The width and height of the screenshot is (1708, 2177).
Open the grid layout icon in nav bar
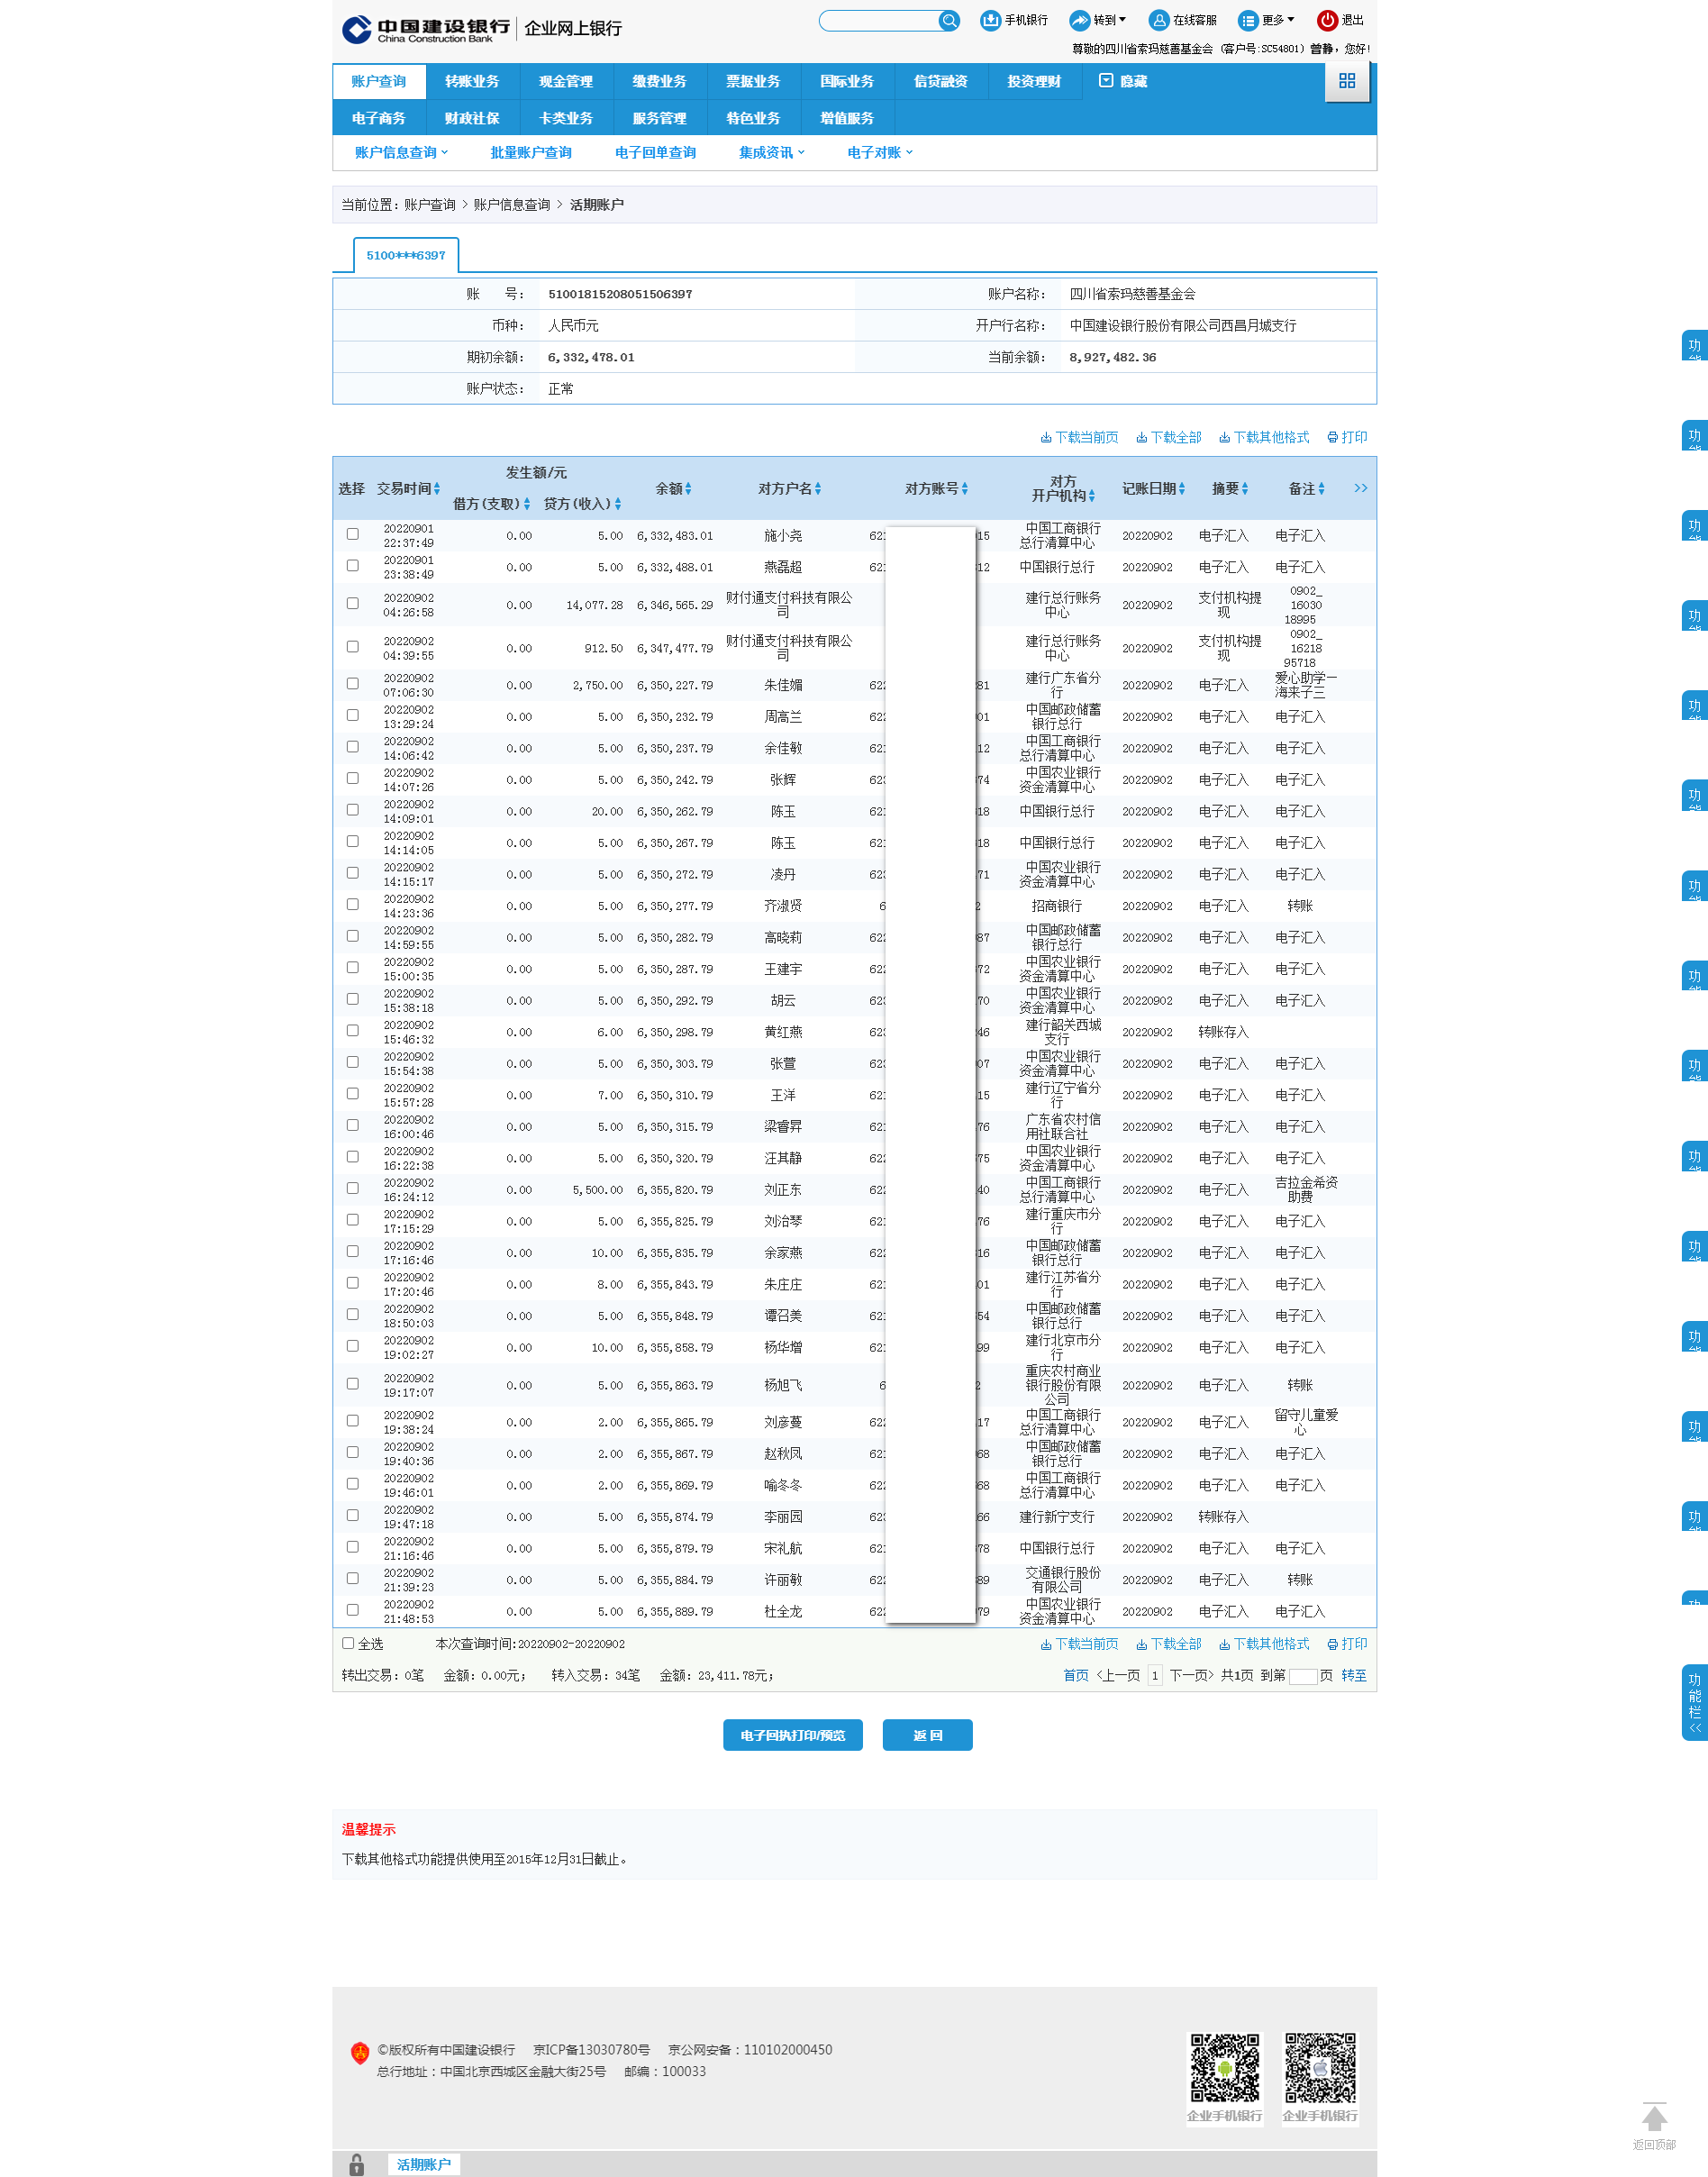pyautogui.click(x=1347, y=81)
